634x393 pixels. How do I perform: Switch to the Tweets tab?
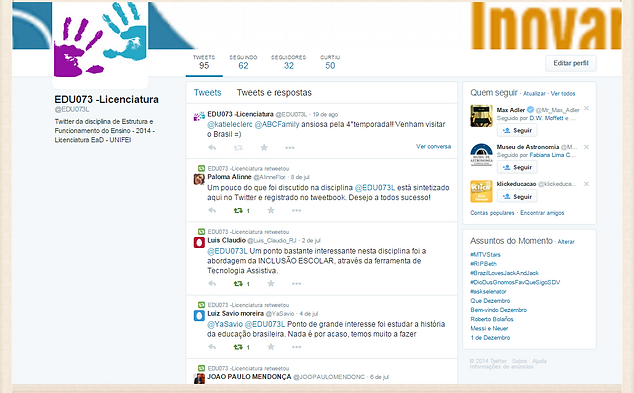[207, 93]
